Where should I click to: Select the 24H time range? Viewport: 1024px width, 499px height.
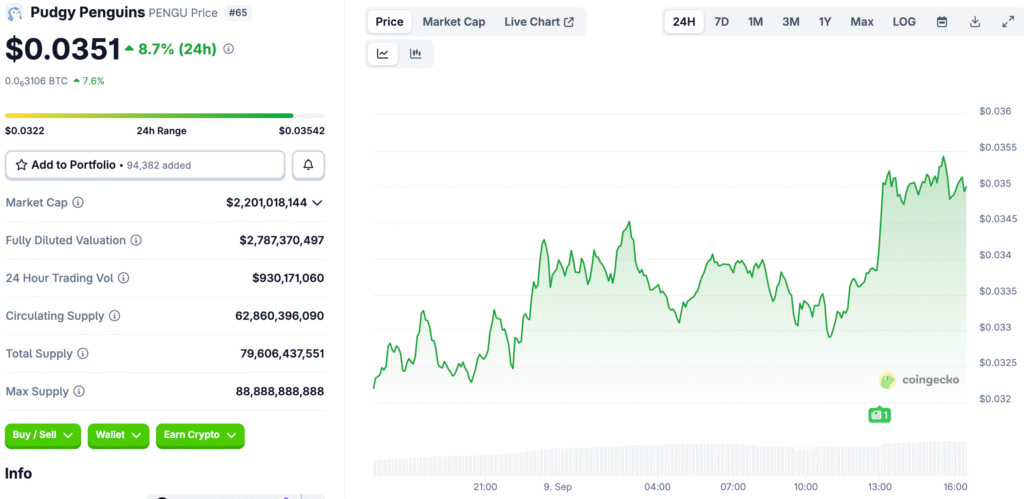[x=684, y=22]
